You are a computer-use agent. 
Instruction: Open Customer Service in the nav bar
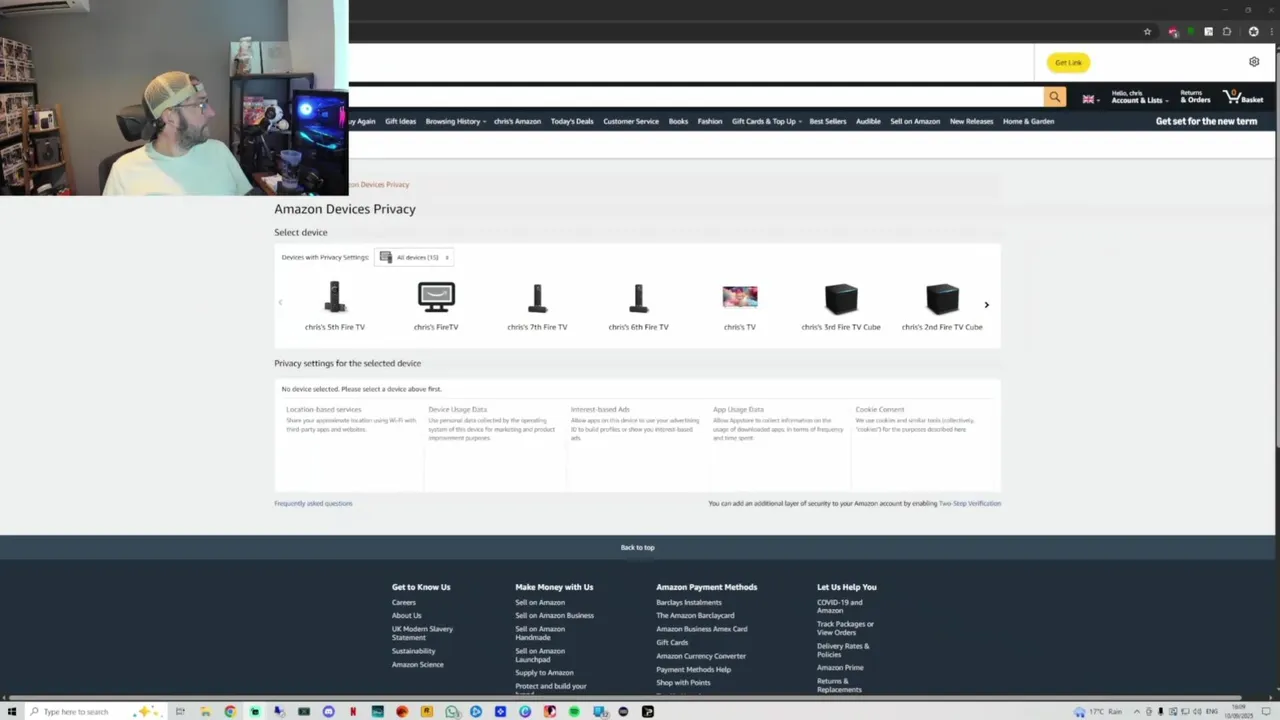631,122
